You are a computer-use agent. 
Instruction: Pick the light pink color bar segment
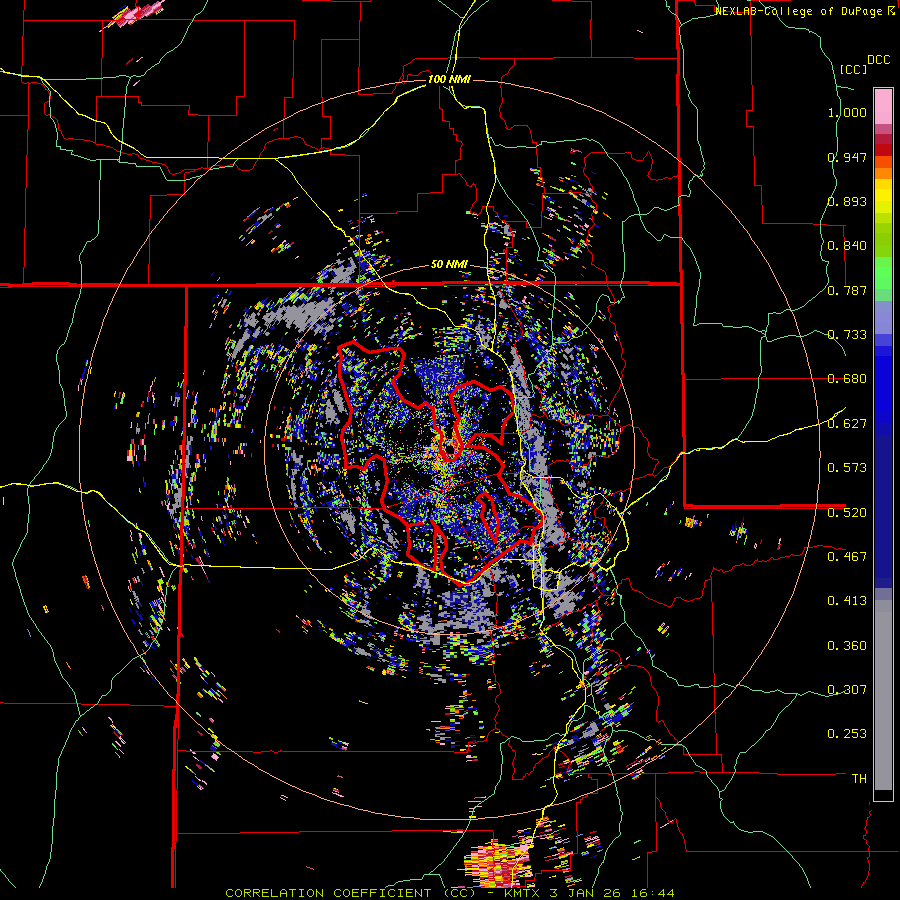click(x=883, y=106)
